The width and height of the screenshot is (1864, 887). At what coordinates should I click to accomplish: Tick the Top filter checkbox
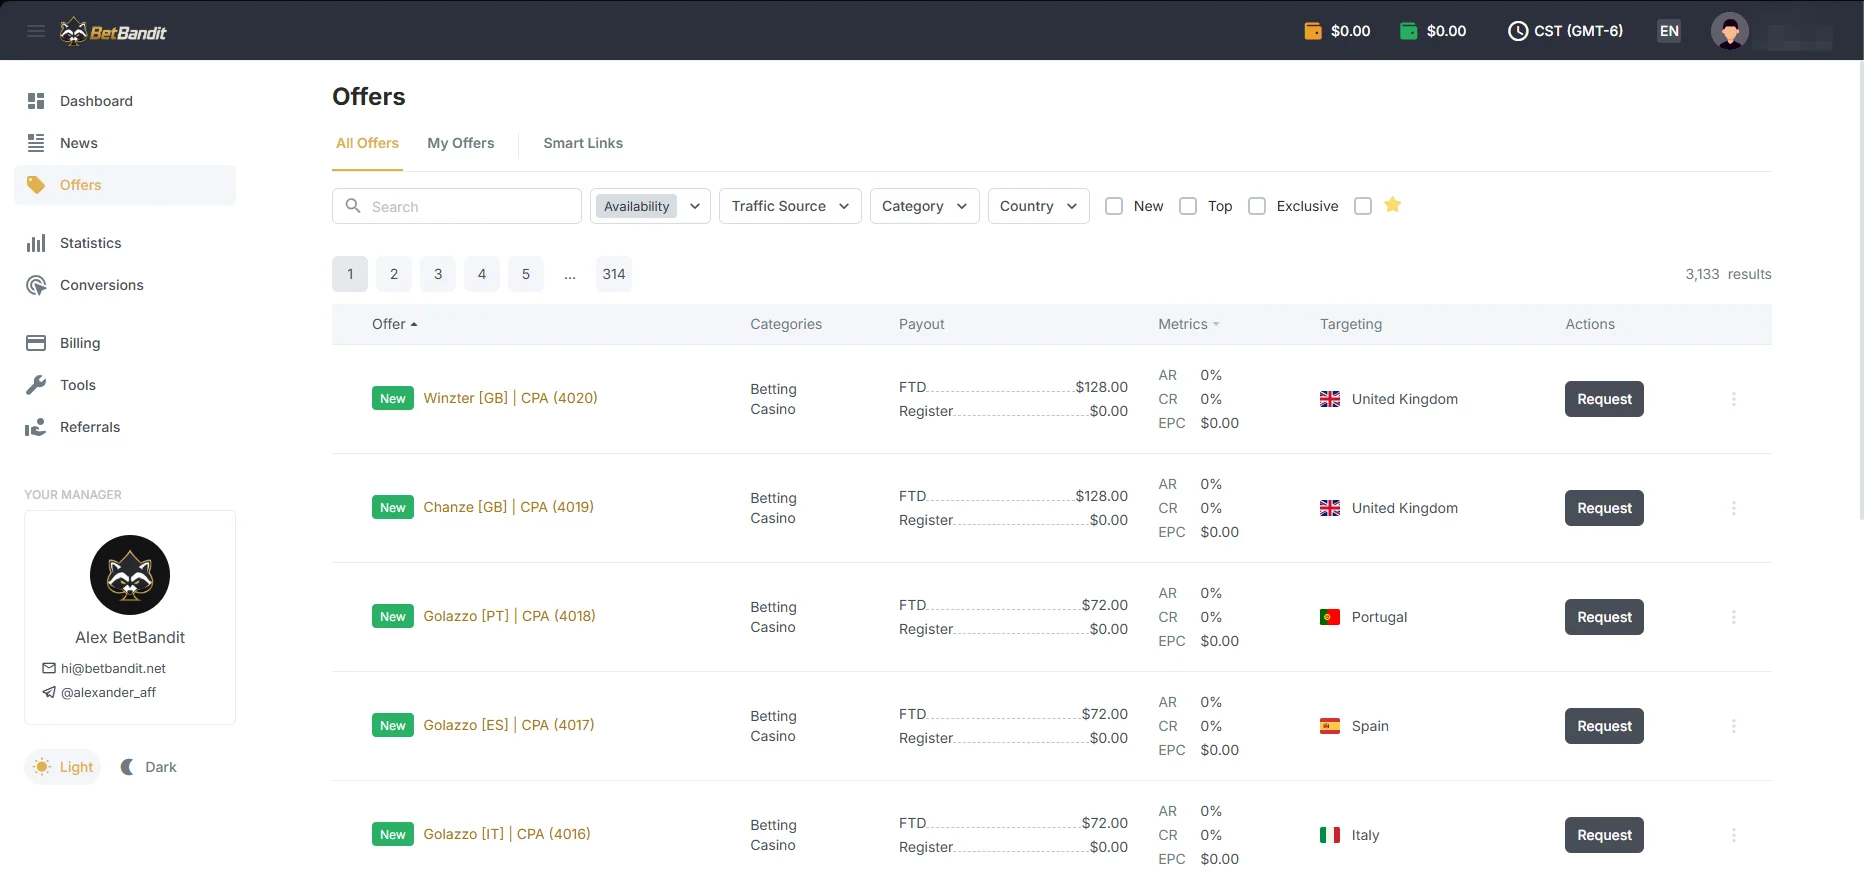(1188, 206)
